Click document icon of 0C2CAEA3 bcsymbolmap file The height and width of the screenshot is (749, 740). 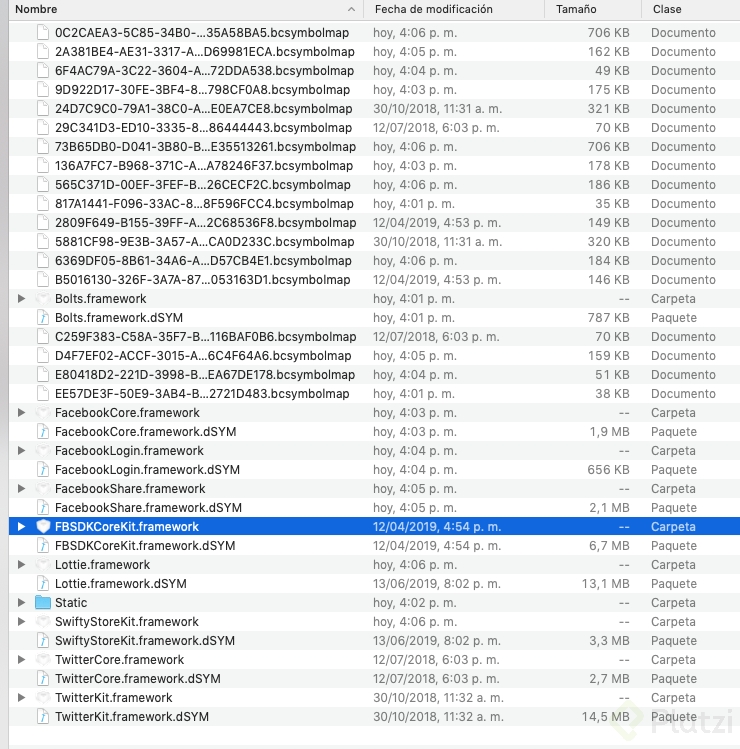(x=43, y=32)
